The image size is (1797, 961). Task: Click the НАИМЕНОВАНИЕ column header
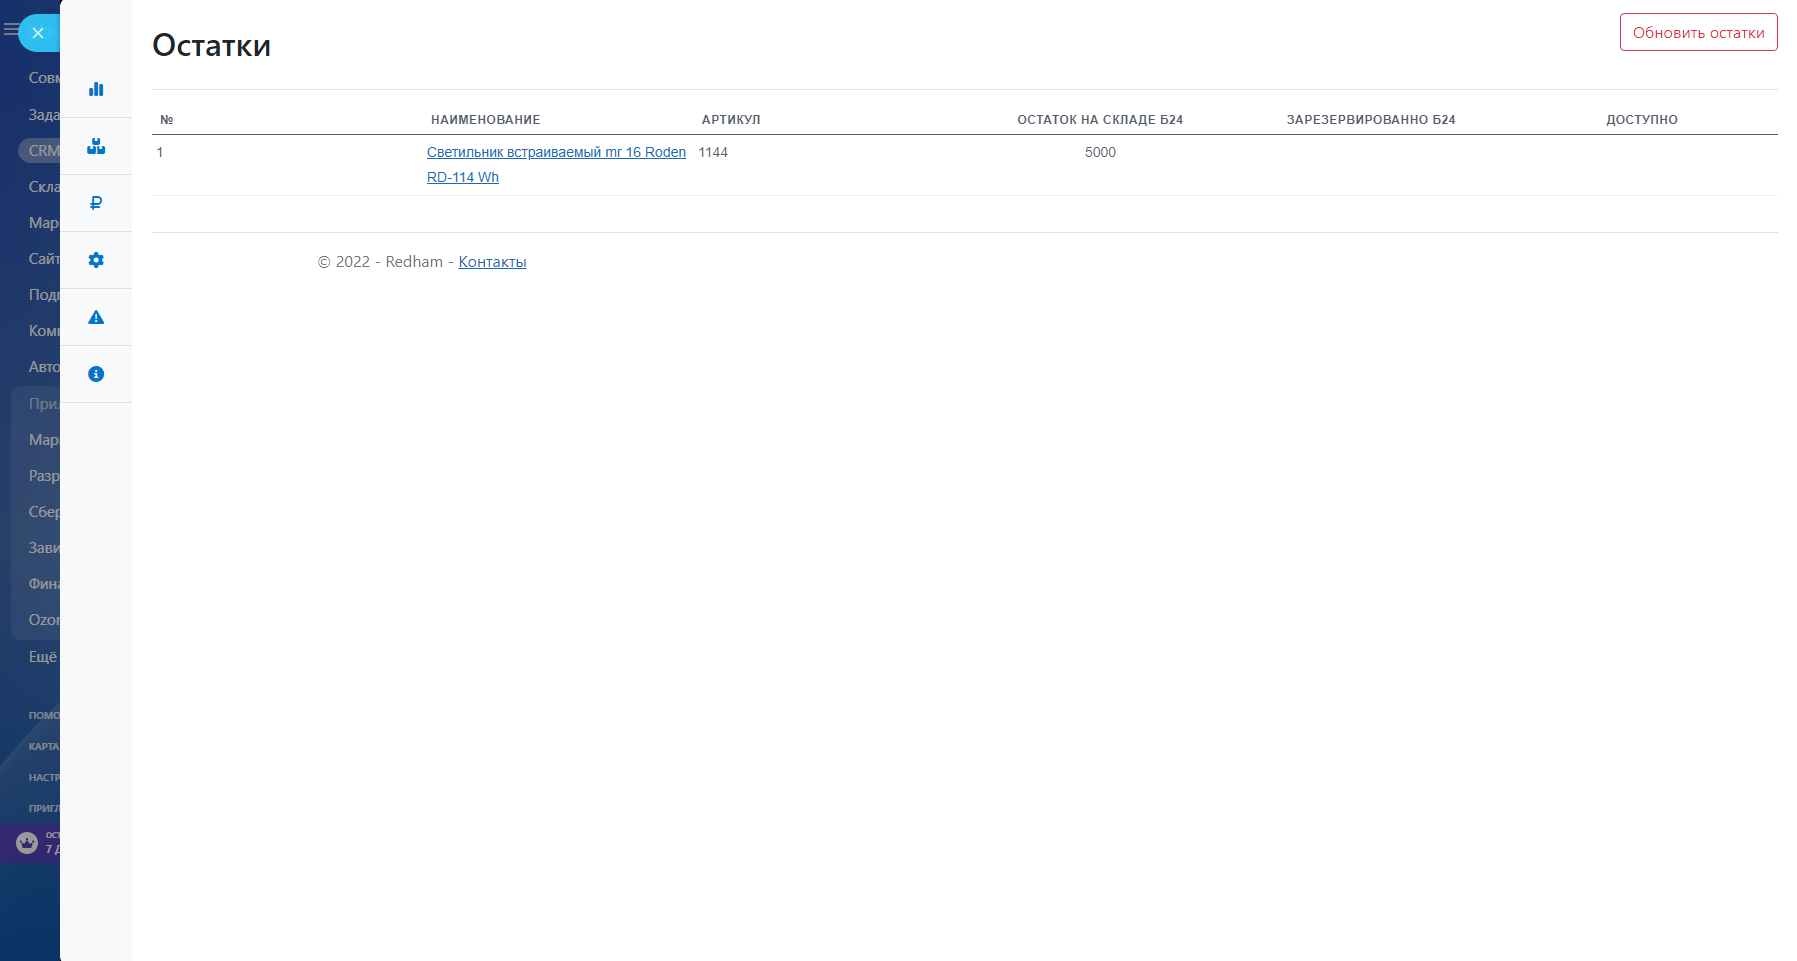[486, 120]
